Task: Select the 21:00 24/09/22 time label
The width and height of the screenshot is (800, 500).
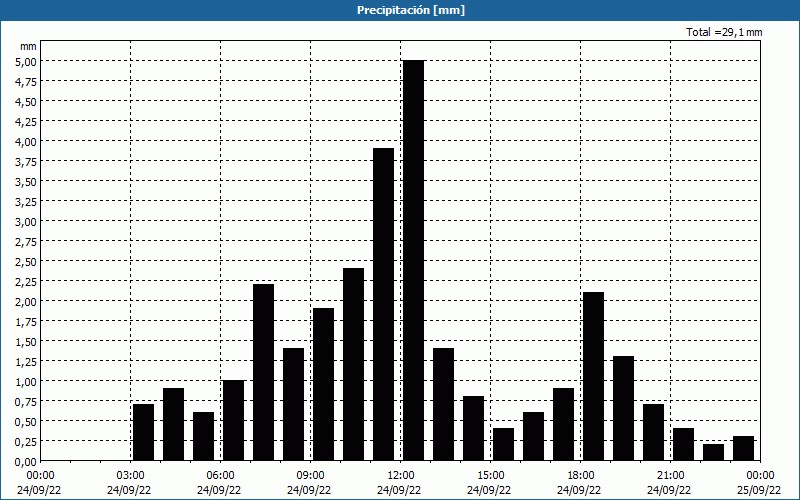Action: pyautogui.click(x=670, y=483)
